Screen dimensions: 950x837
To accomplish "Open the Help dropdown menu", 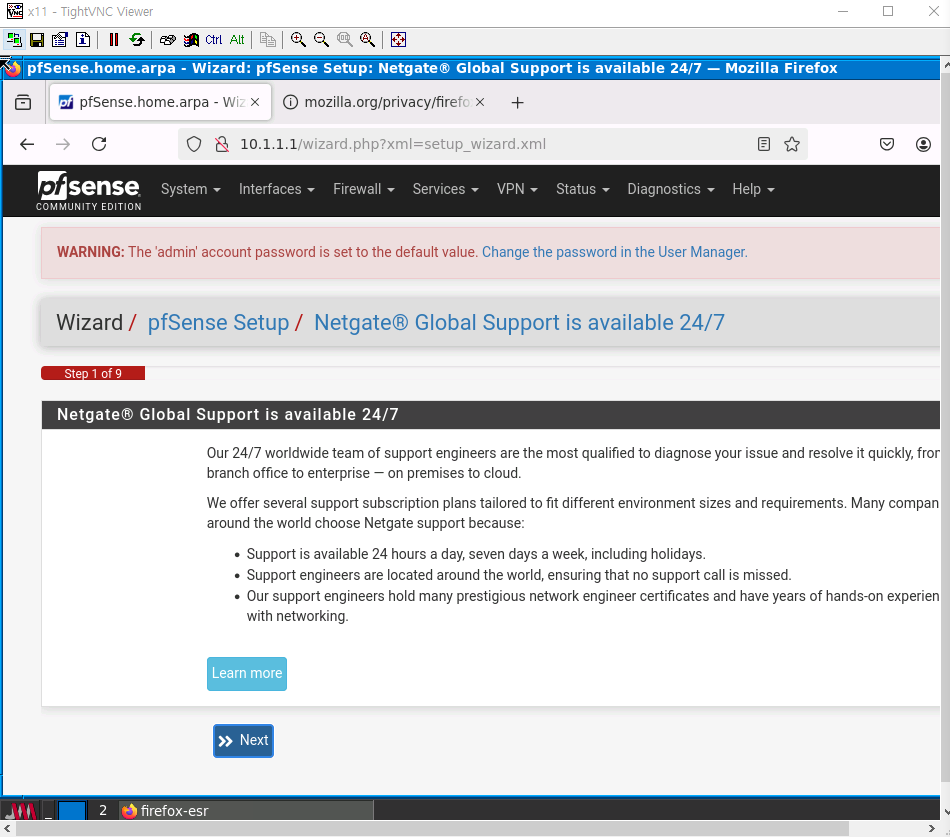I will point(753,190).
